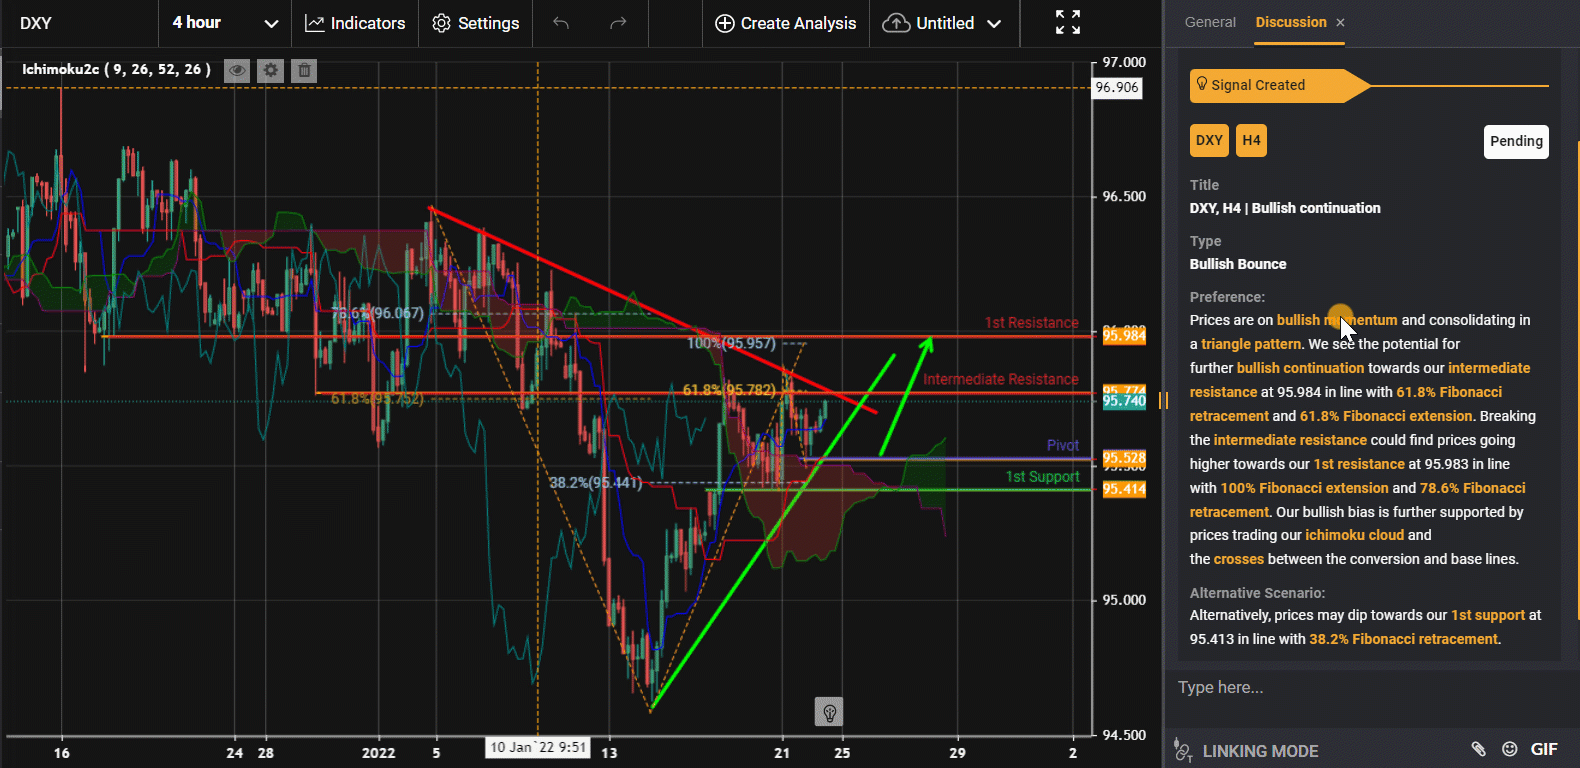Click 'ichimoku cloud' highlighted text

[x=1354, y=535]
